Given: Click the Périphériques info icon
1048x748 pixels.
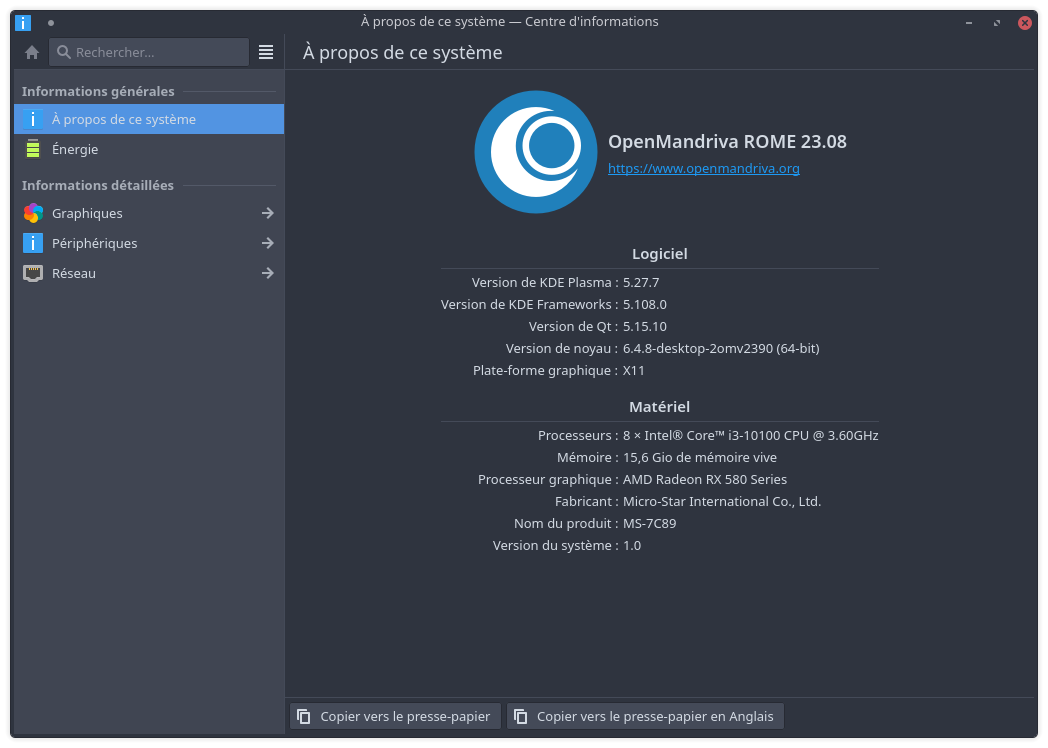Looking at the screenshot, I should 33,243.
